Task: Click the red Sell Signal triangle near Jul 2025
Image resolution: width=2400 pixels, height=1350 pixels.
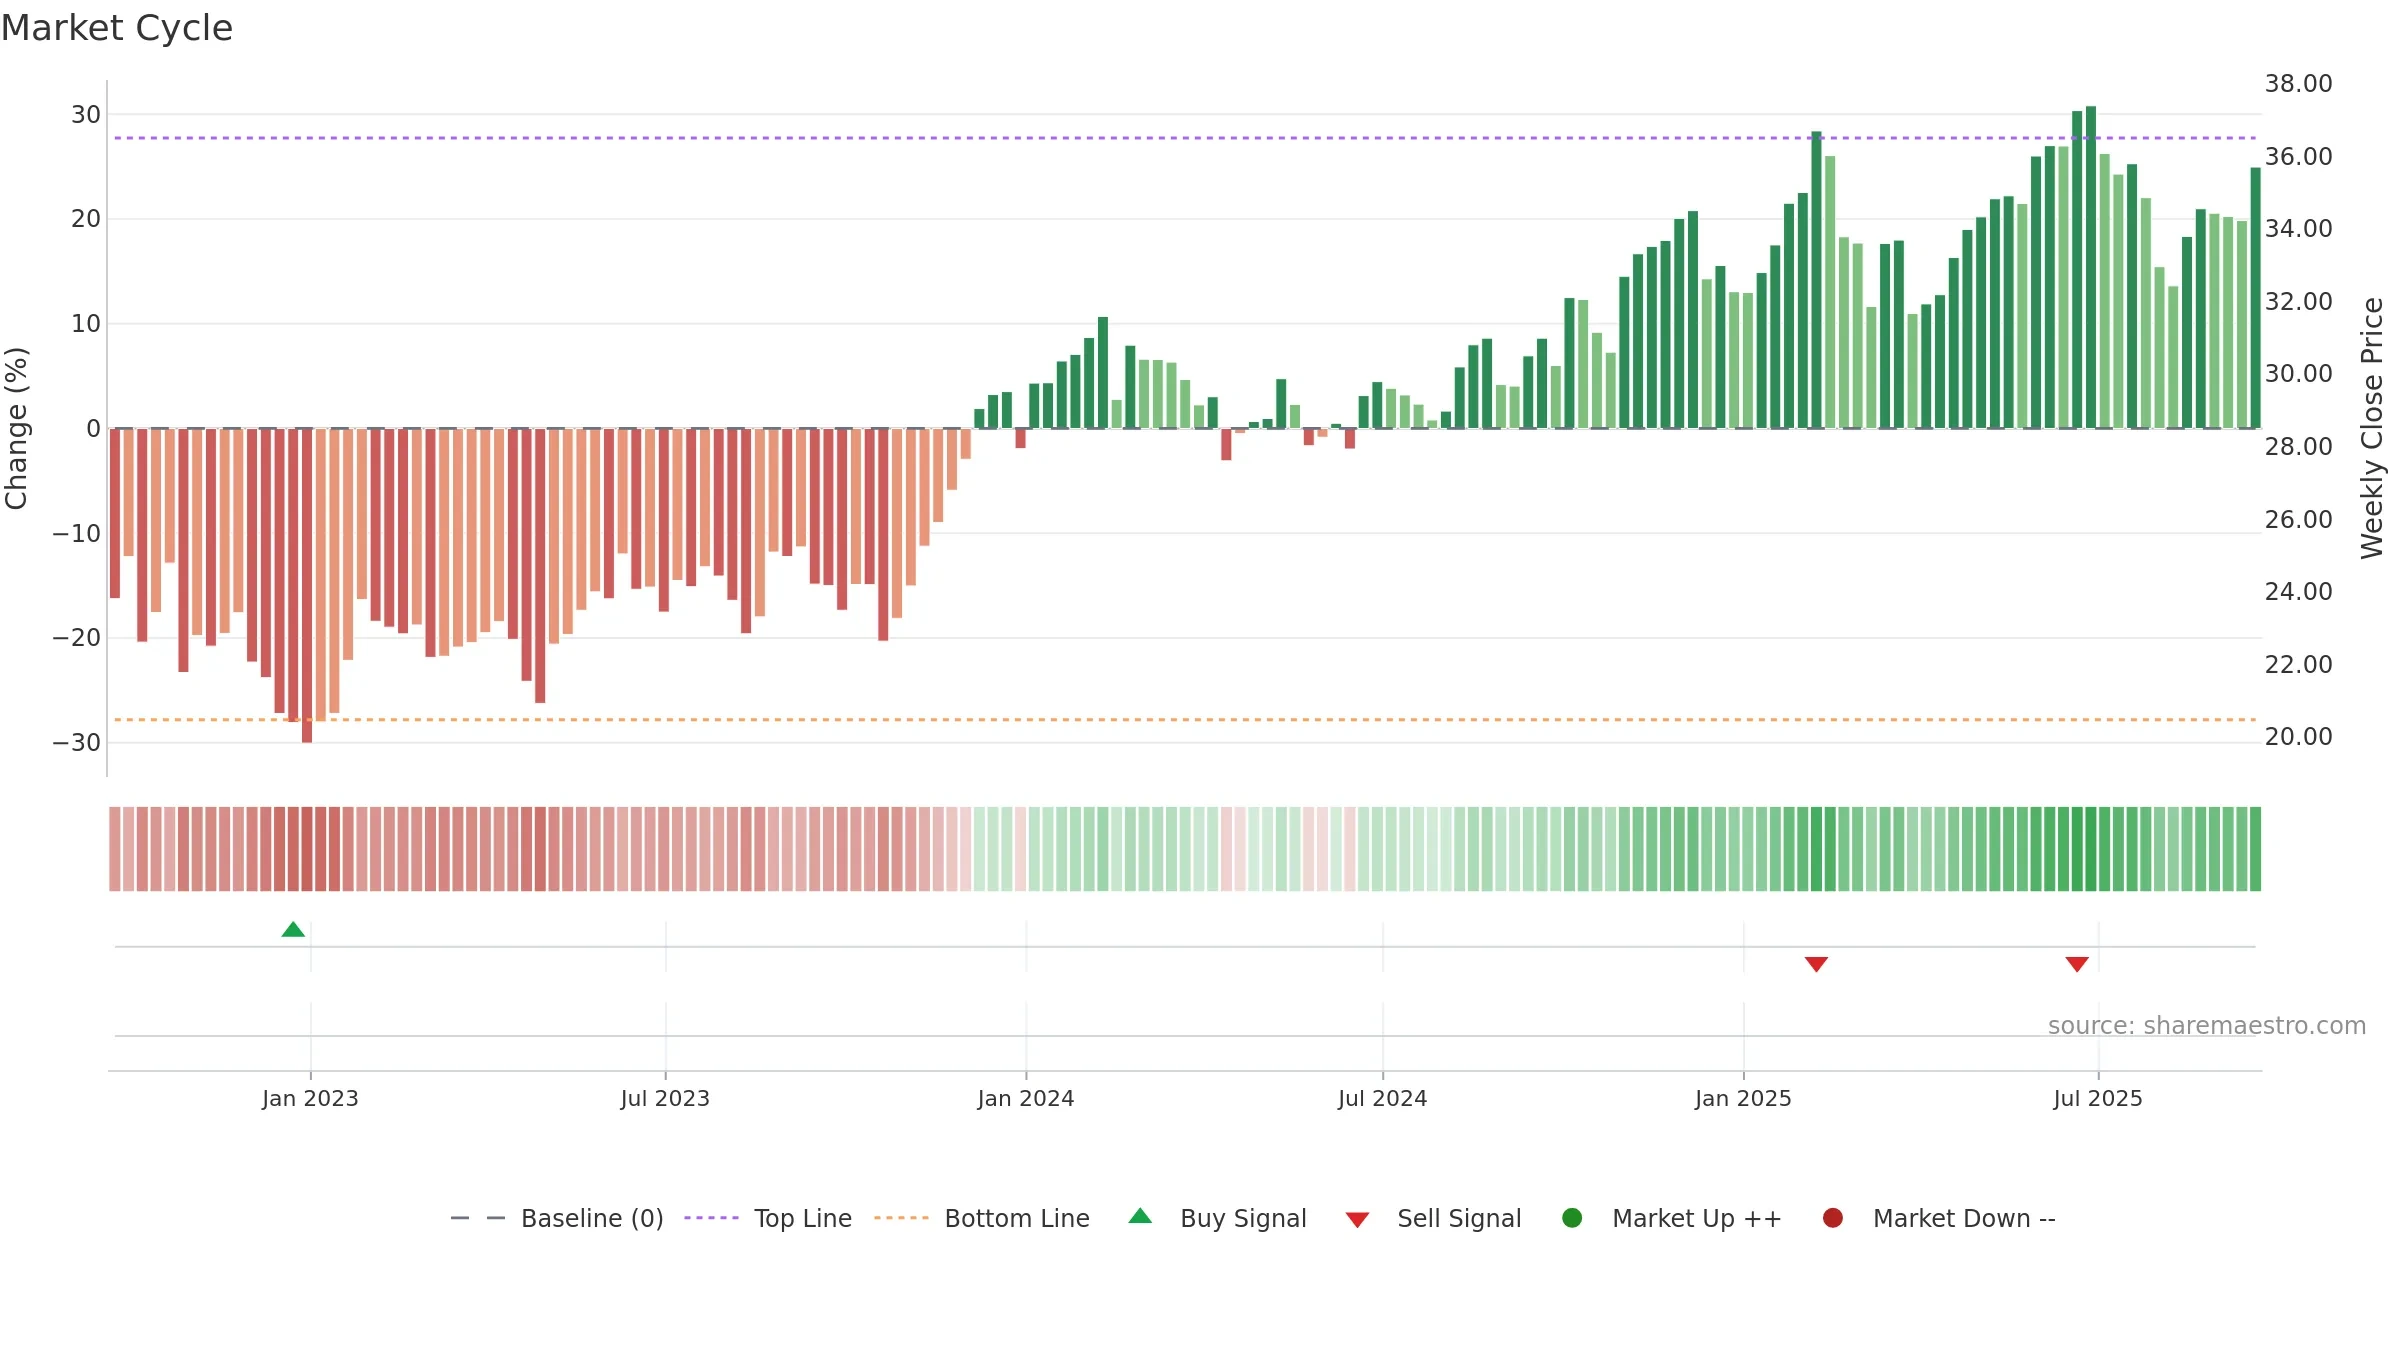Action: pos(2077,964)
